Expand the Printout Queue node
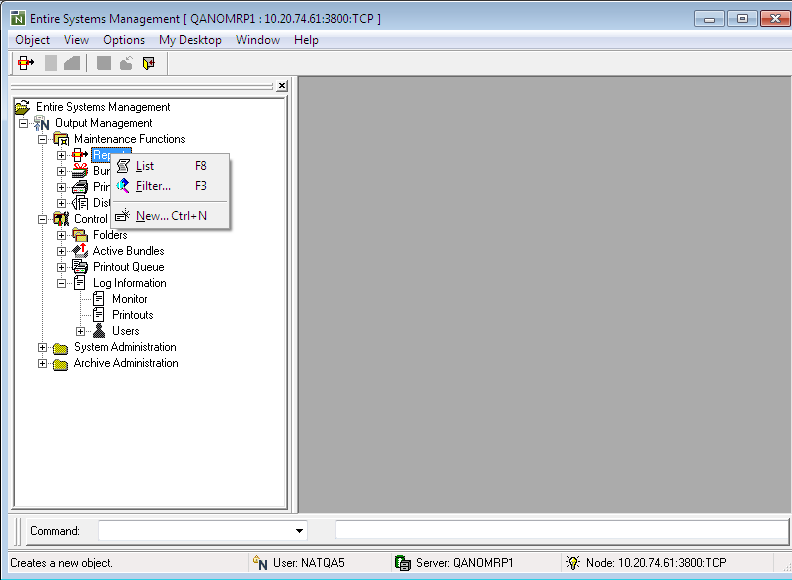This screenshot has width=792, height=580. (61, 267)
